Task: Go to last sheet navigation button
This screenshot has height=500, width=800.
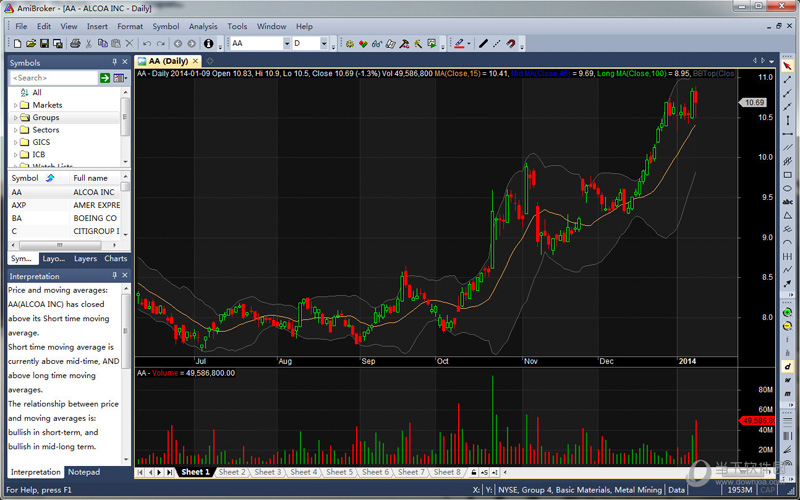Action: (x=169, y=472)
